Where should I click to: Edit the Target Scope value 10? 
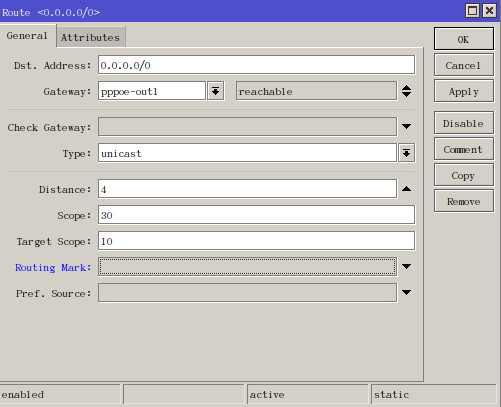tap(256, 241)
